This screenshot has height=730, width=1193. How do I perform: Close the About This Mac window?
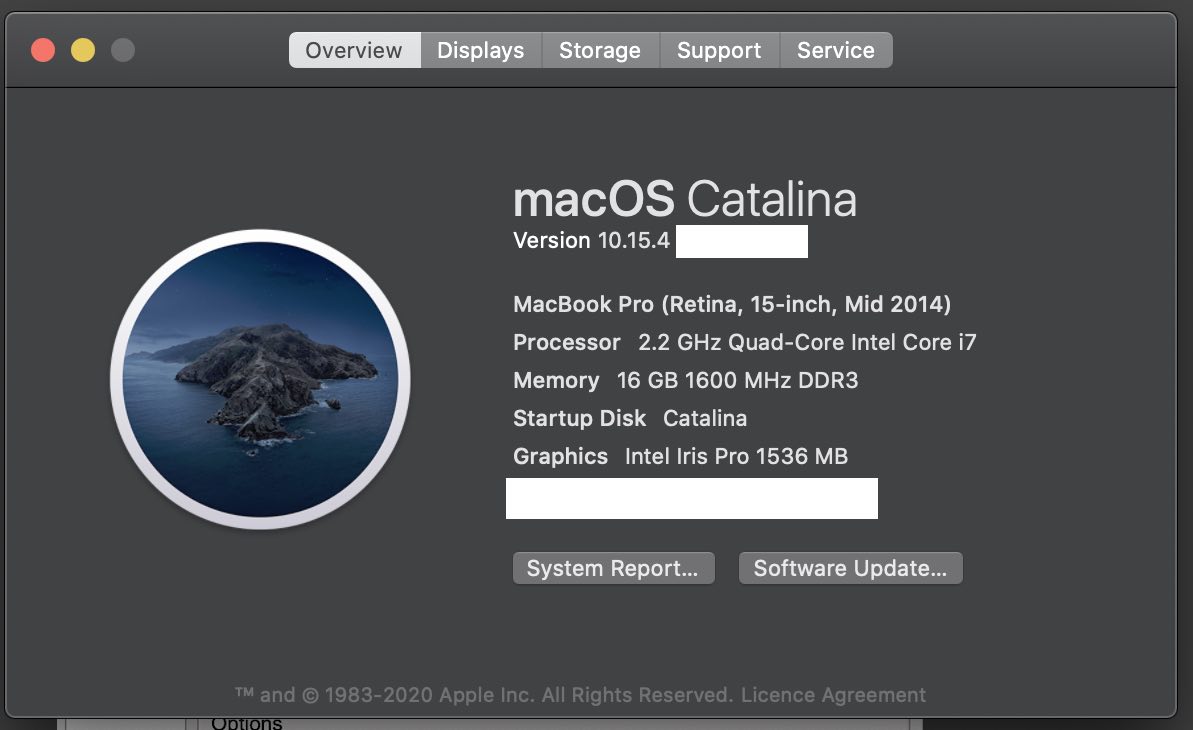click(x=43, y=50)
